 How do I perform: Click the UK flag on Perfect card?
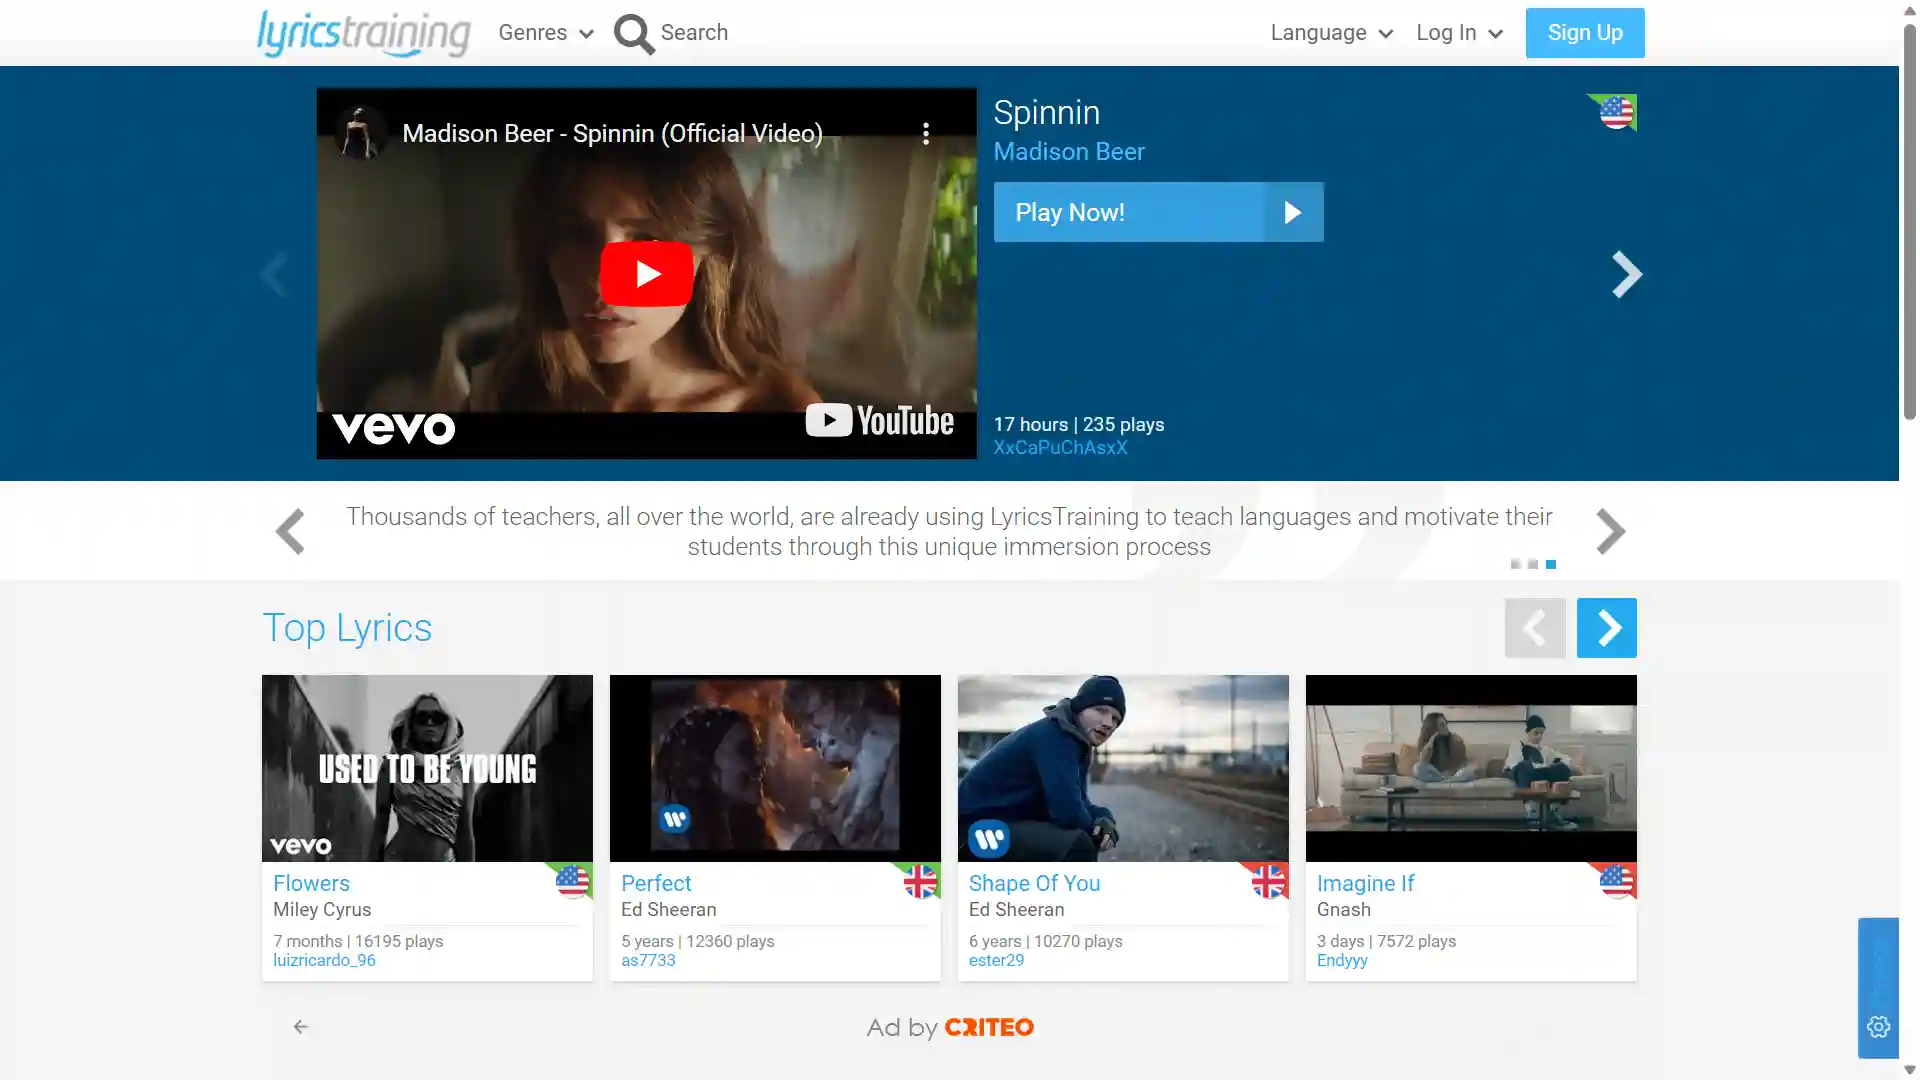click(x=920, y=881)
